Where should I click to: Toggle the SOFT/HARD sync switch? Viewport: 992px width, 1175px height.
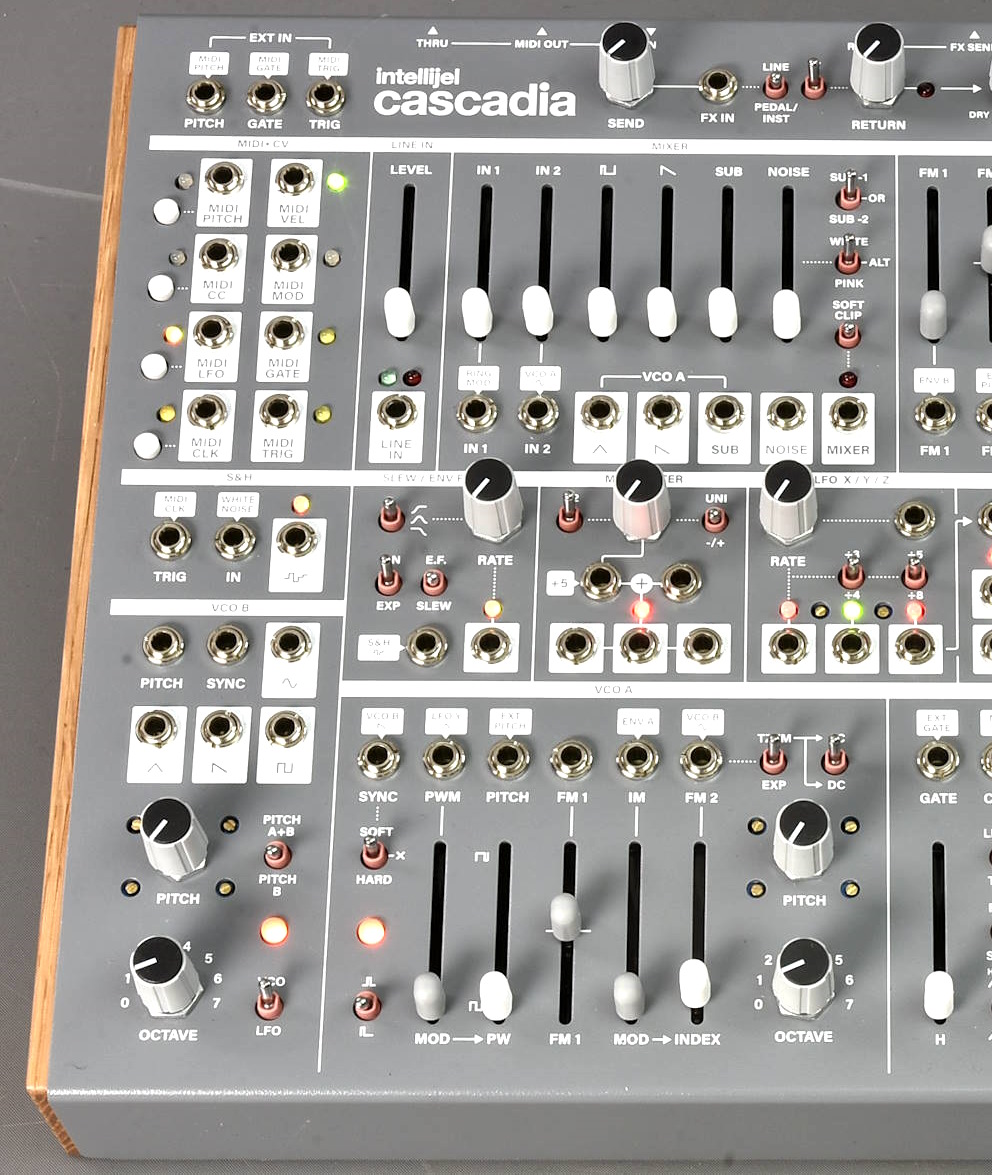(373, 853)
